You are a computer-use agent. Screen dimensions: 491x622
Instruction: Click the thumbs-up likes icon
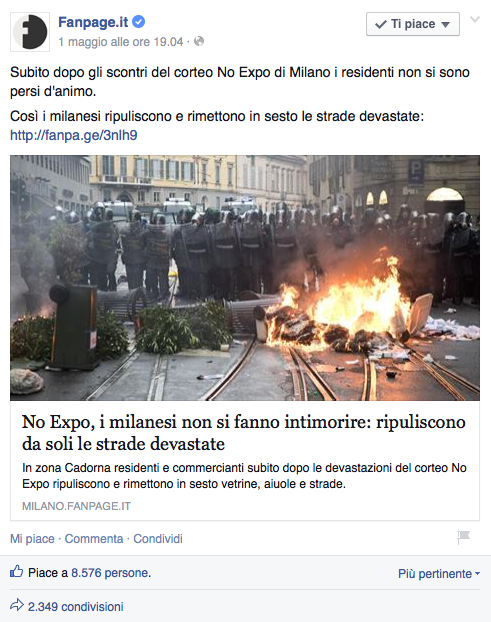pyautogui.click(x=16, y=572)
